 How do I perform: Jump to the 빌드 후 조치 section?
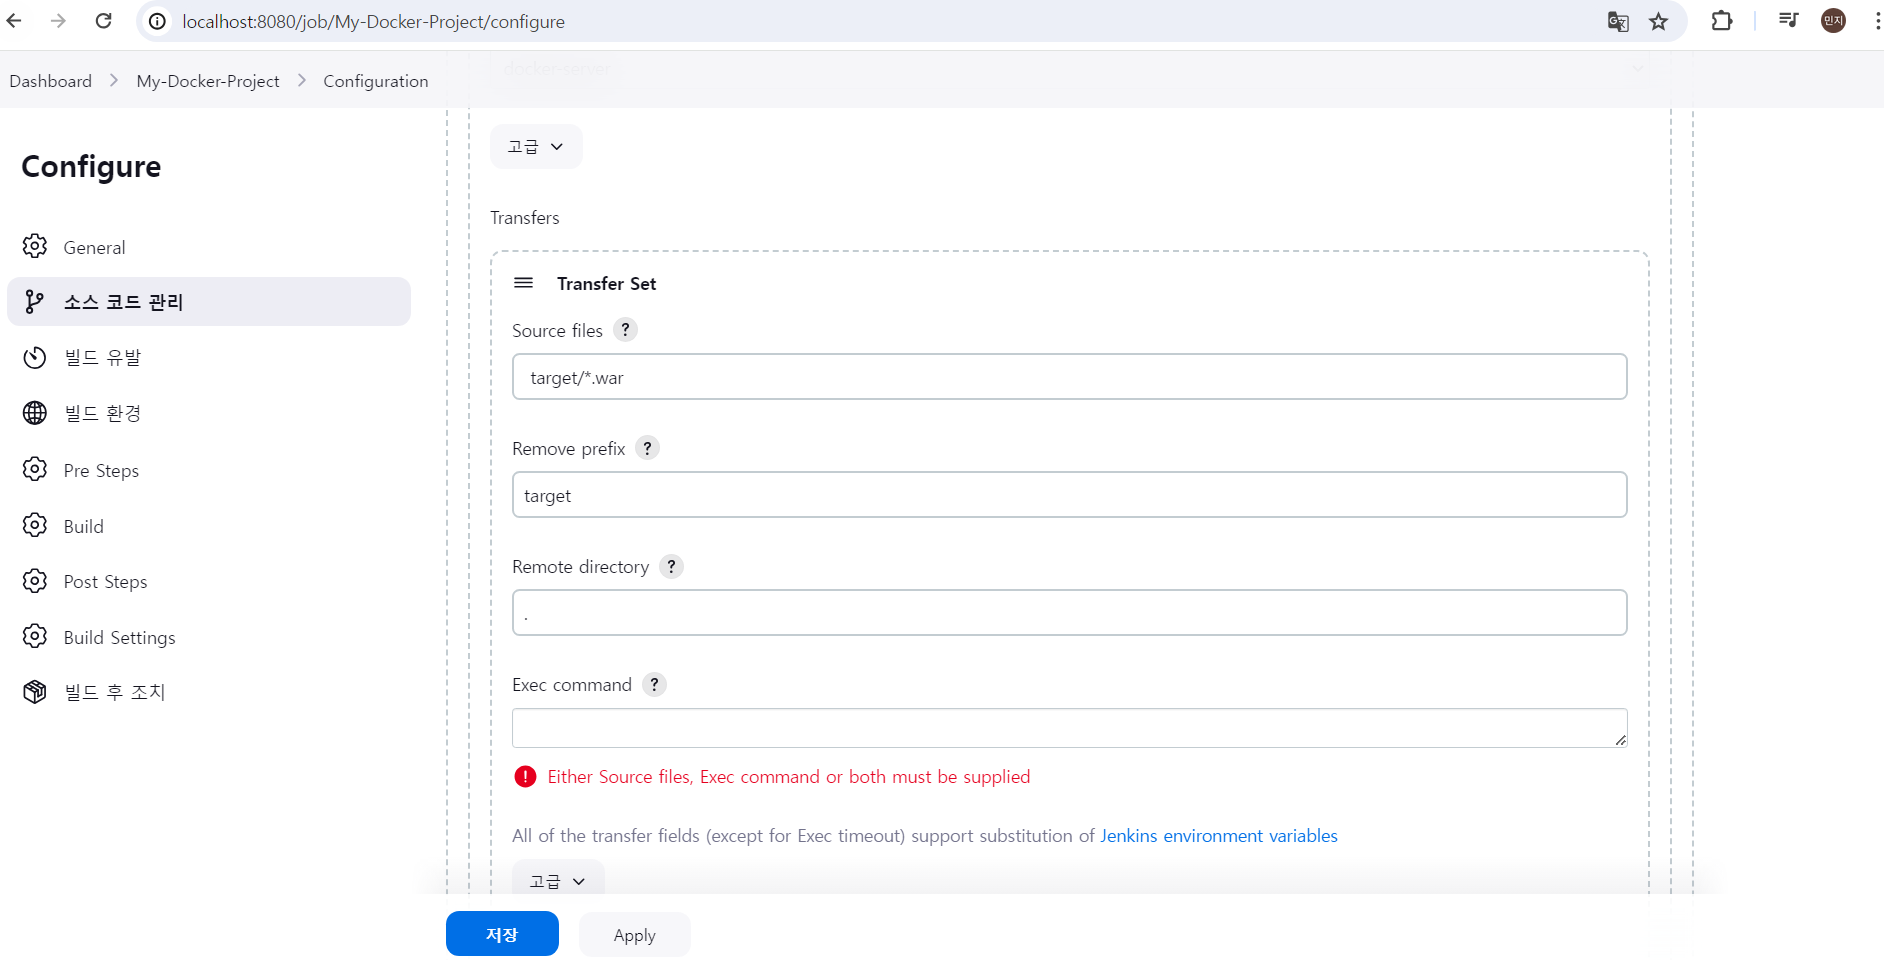(114, 692)
